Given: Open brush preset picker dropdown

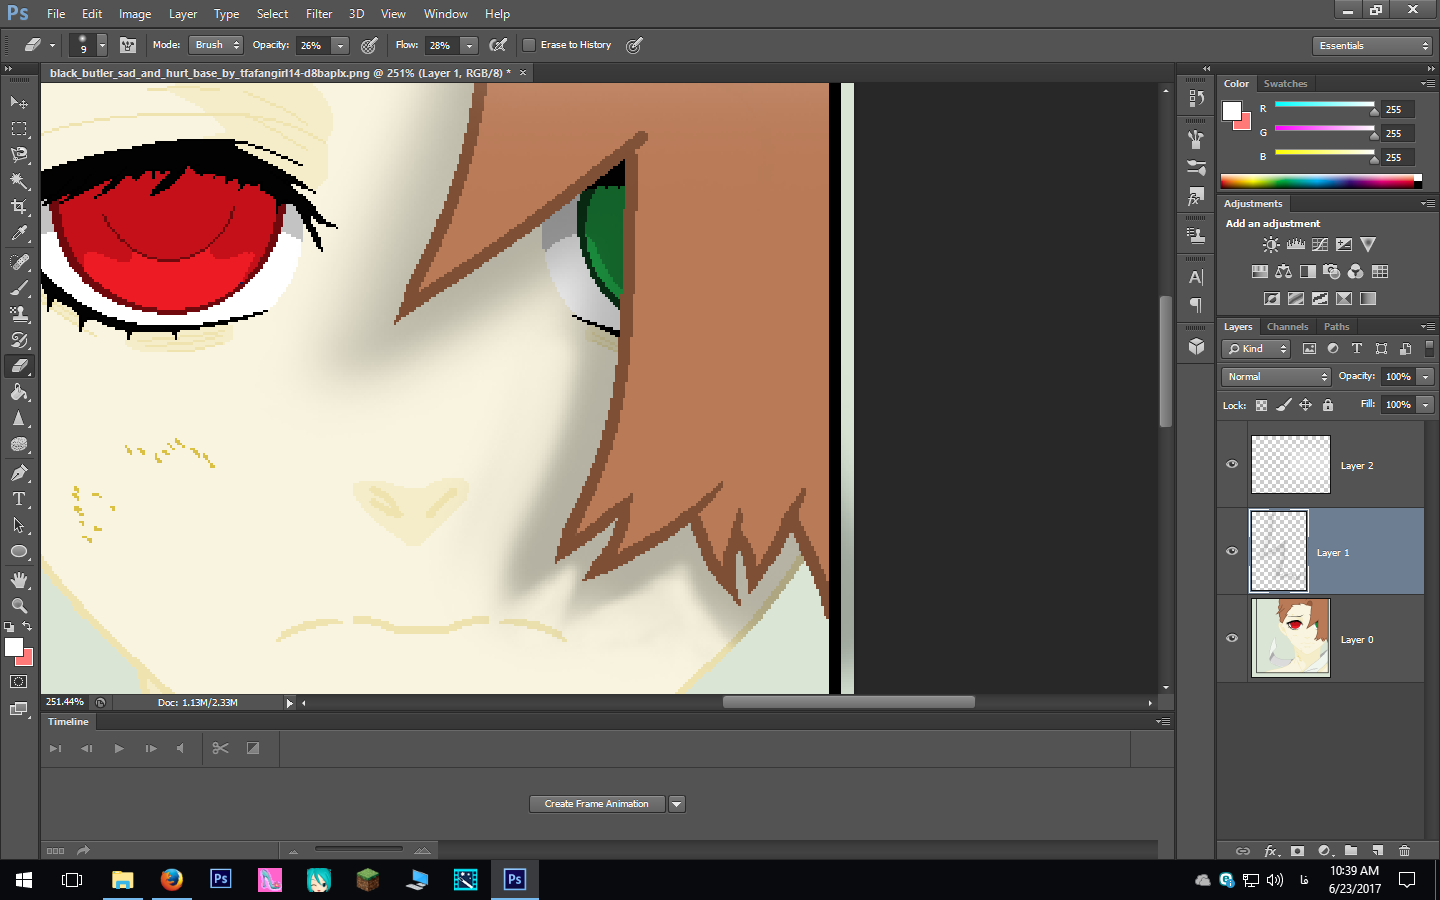Looking at the screenshot, I should 102,45.
